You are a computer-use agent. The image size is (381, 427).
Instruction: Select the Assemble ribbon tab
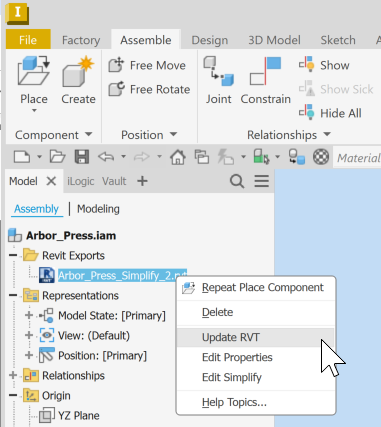point(146,40)
